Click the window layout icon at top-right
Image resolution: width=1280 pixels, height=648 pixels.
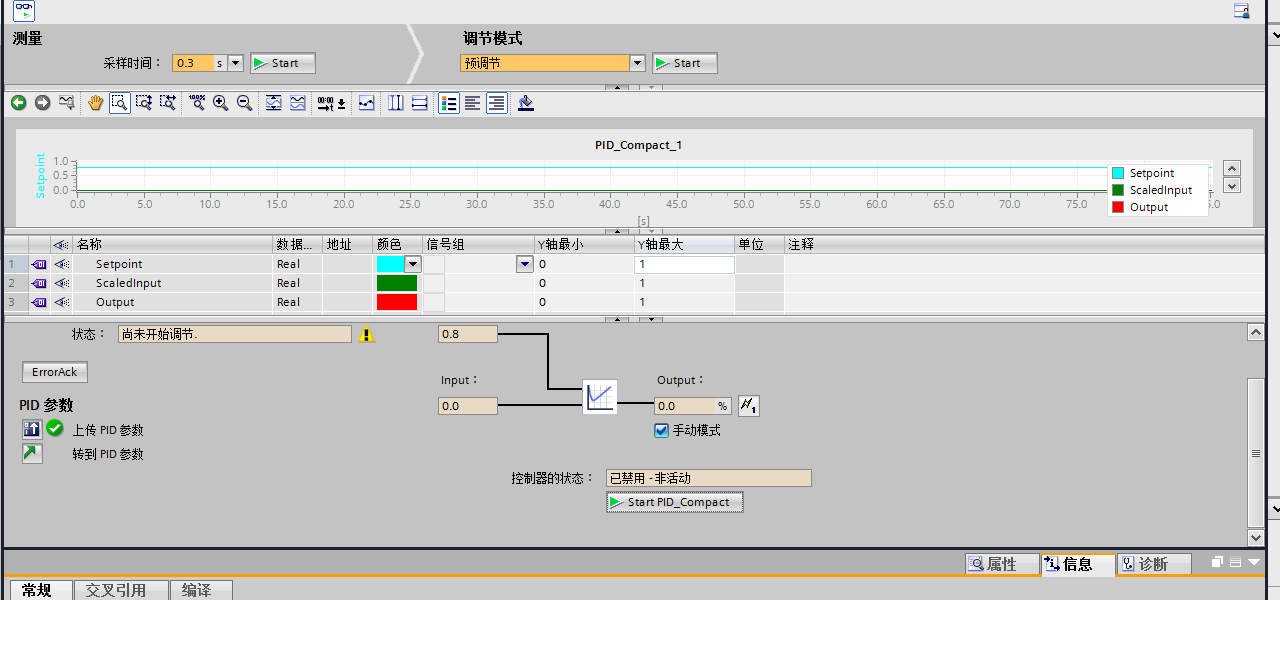[x=1241, y=11]
